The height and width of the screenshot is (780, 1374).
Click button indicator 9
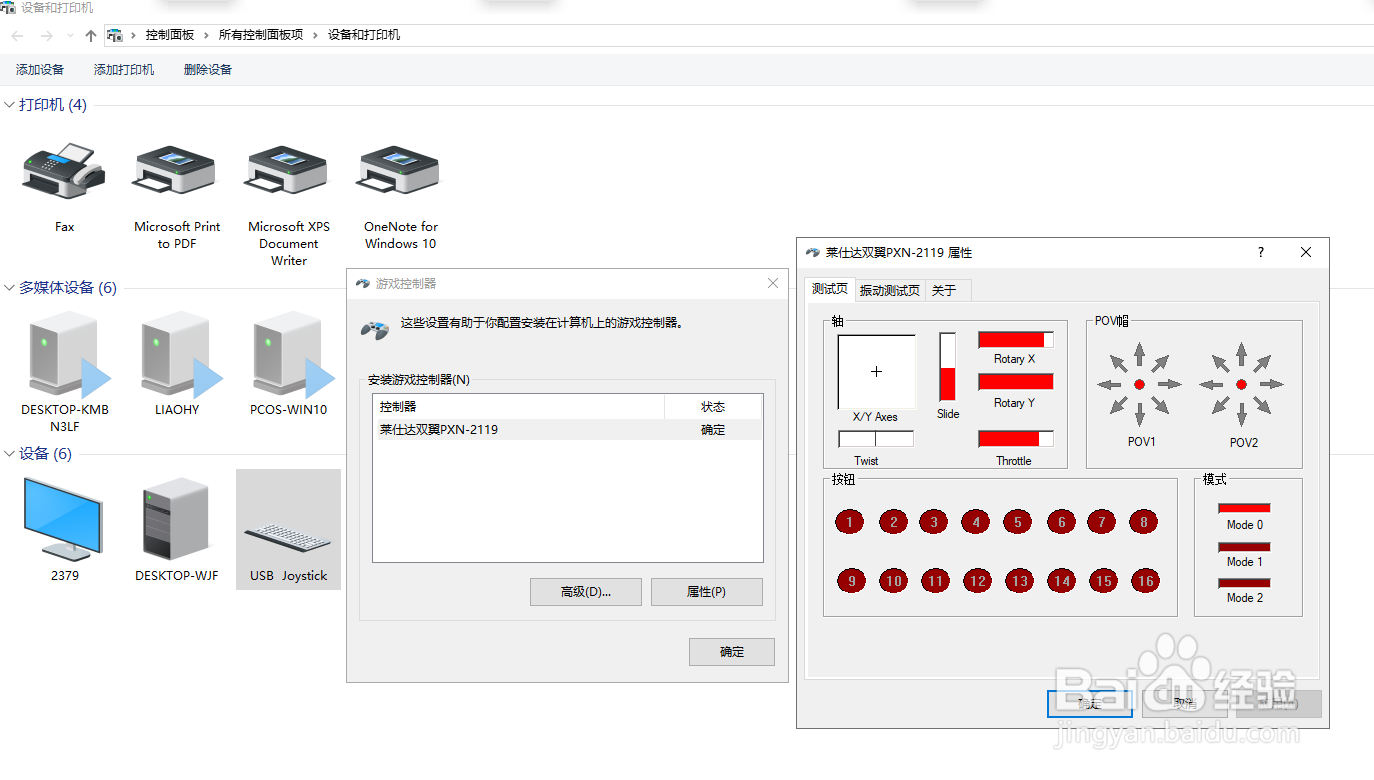coord(850,580)
